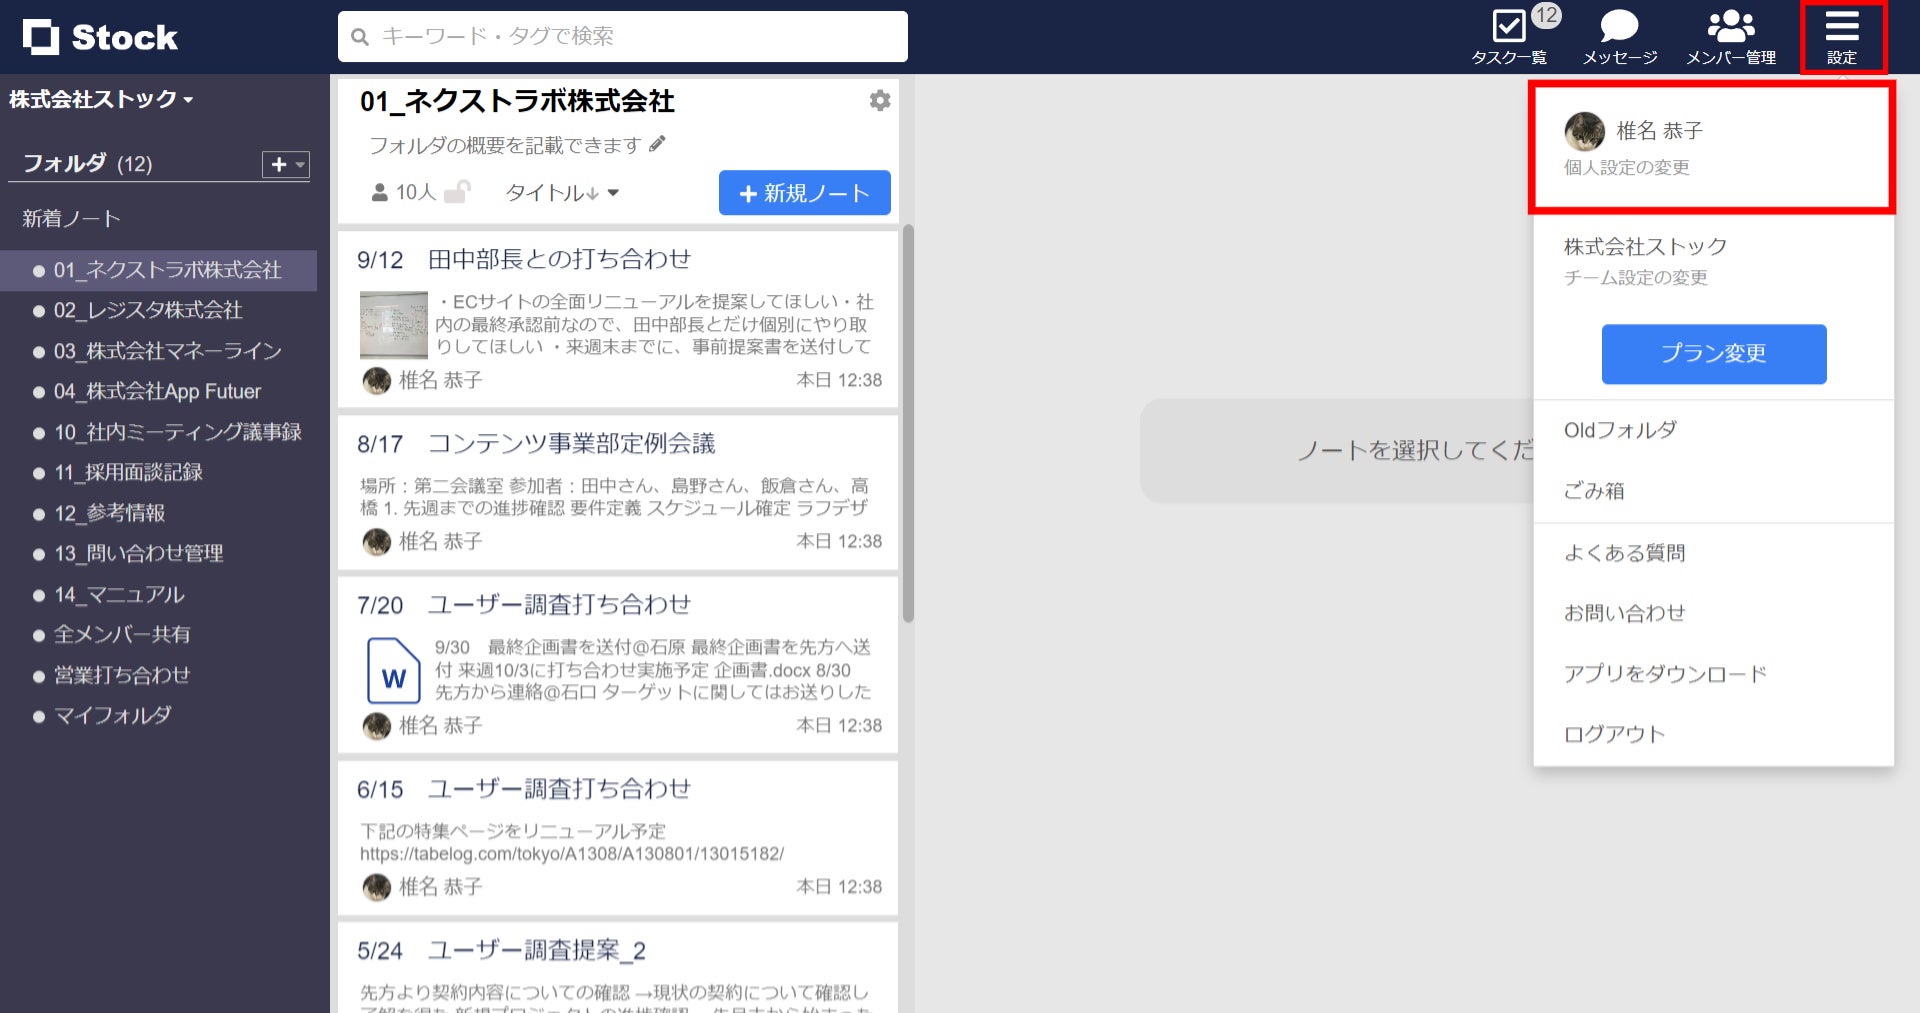Viewport: 1920px width, 1013px height.
Task: Open the タイトル sort dropdown
Action: coord(562,192)
